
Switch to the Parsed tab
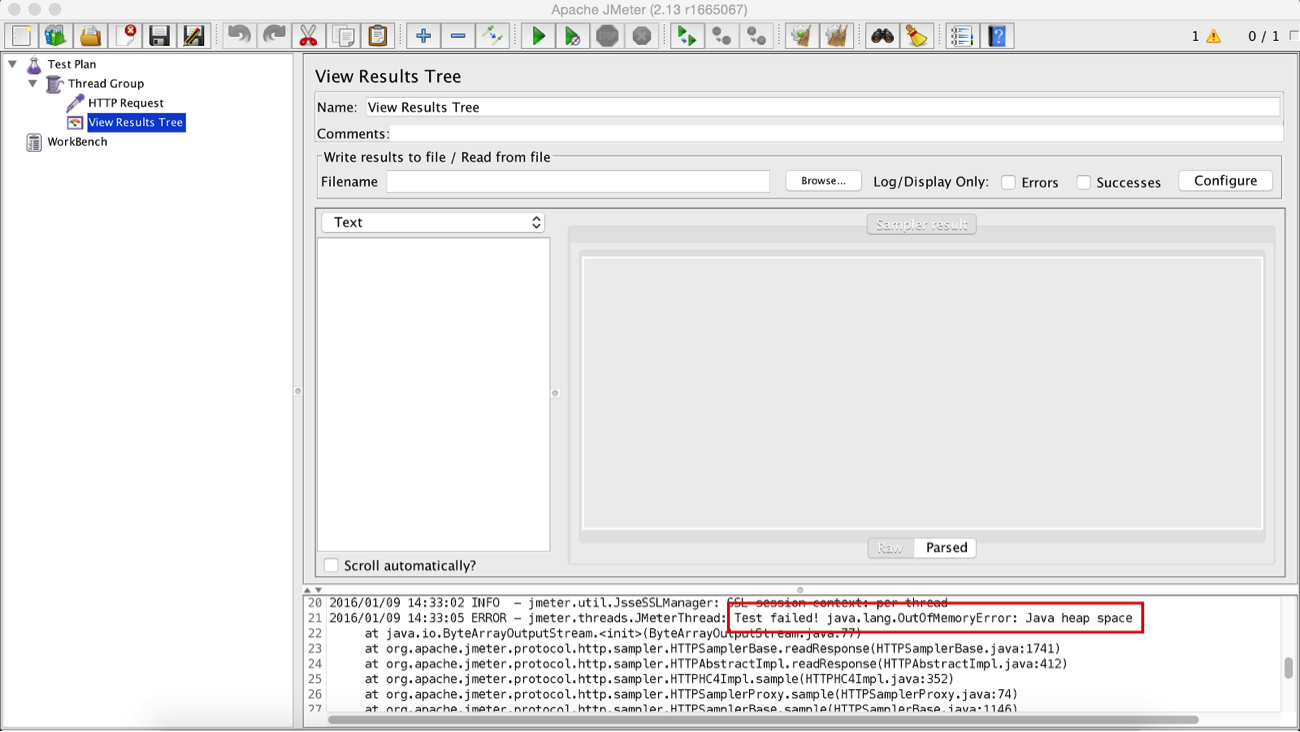pyautogui.click(x=946, y=548)
